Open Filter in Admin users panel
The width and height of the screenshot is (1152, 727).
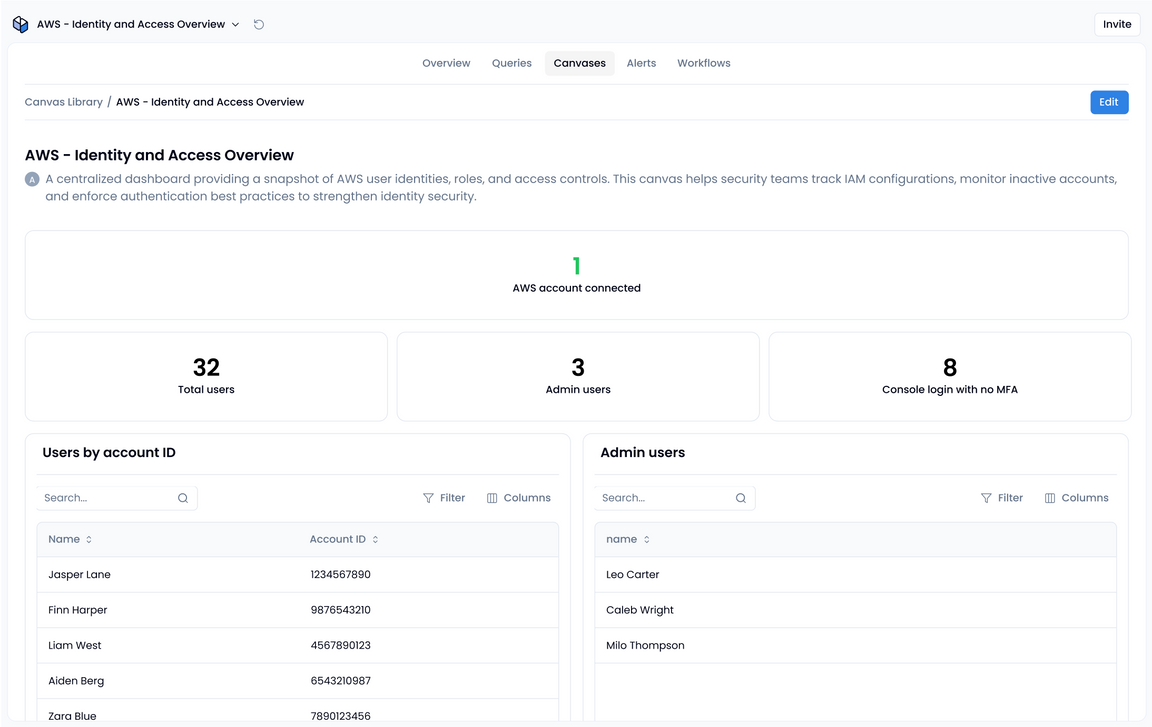coord(1002,498)
